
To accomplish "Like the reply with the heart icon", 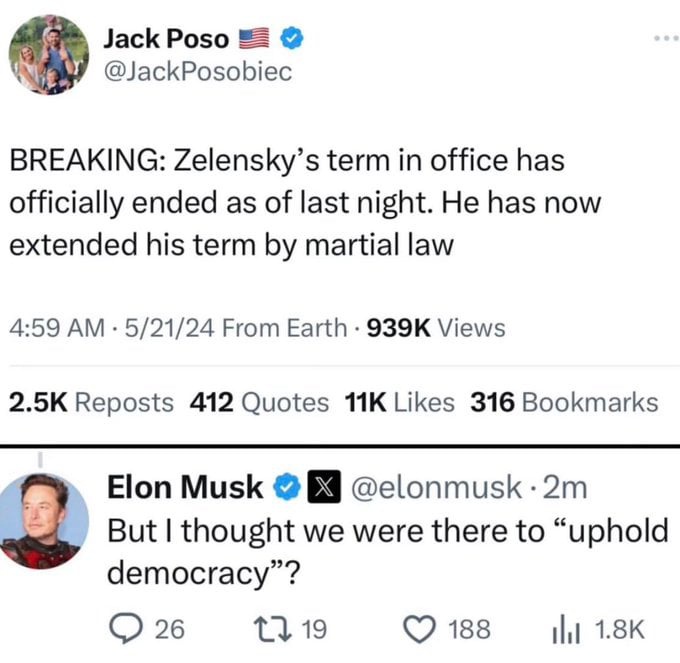I will pos(420,629).
